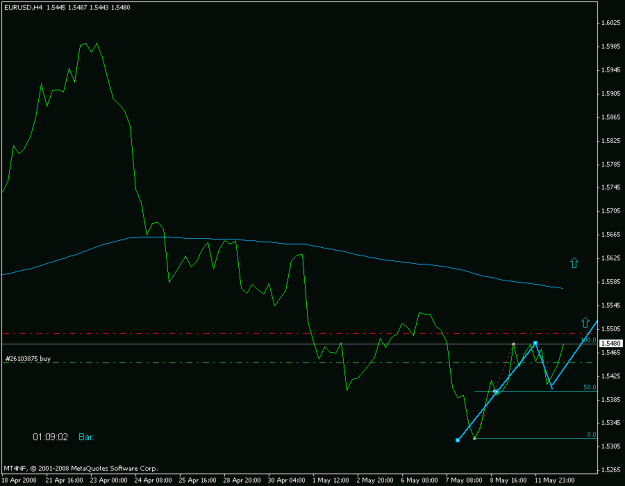Click the trendline anchor at the chart low
Viewport: 625px width, 486px height.
tap(458, 440)
